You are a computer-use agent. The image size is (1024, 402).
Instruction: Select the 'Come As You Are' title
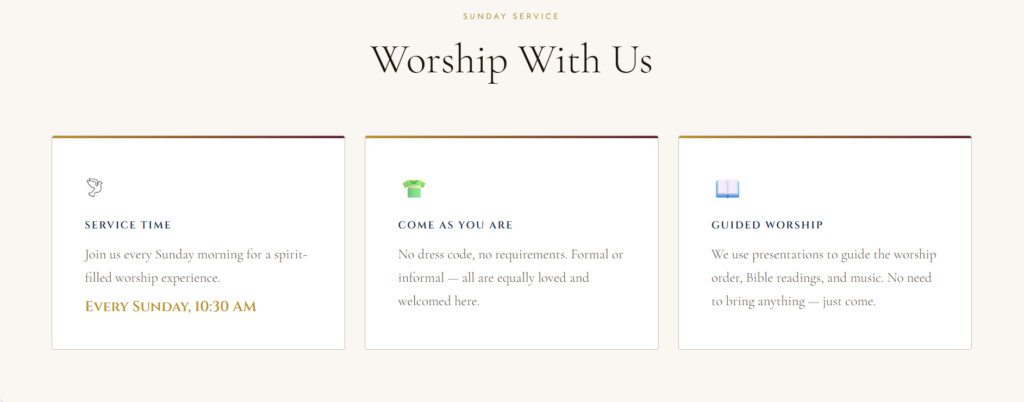pos(455,225)
